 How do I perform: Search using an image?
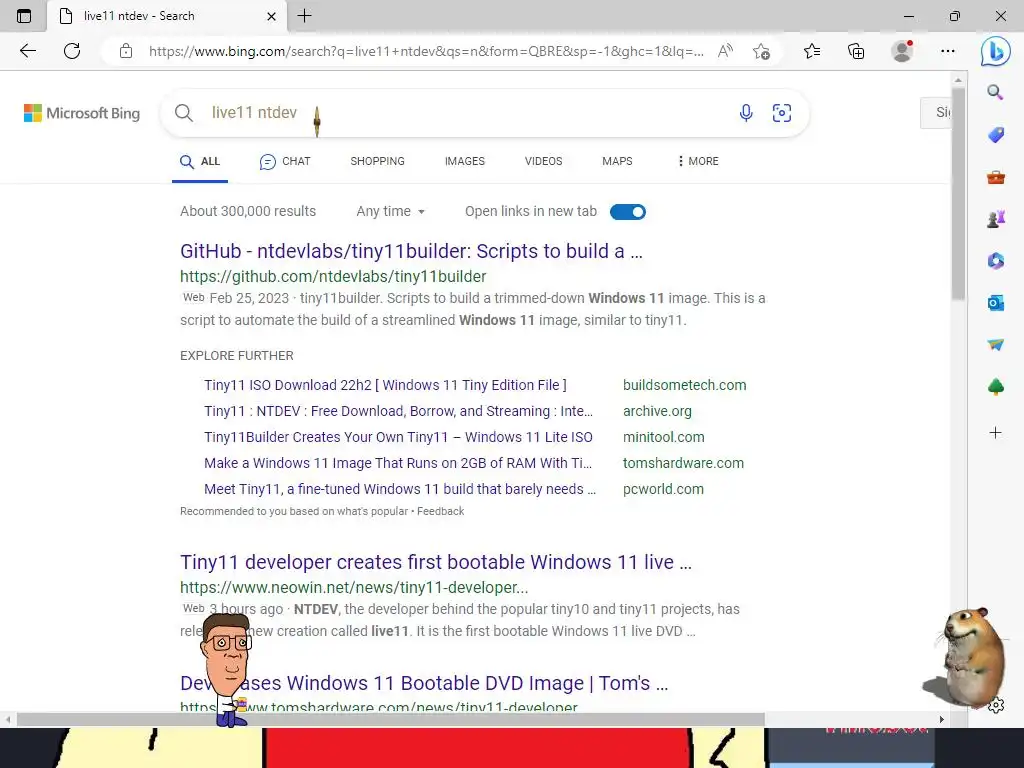(782, 112)
